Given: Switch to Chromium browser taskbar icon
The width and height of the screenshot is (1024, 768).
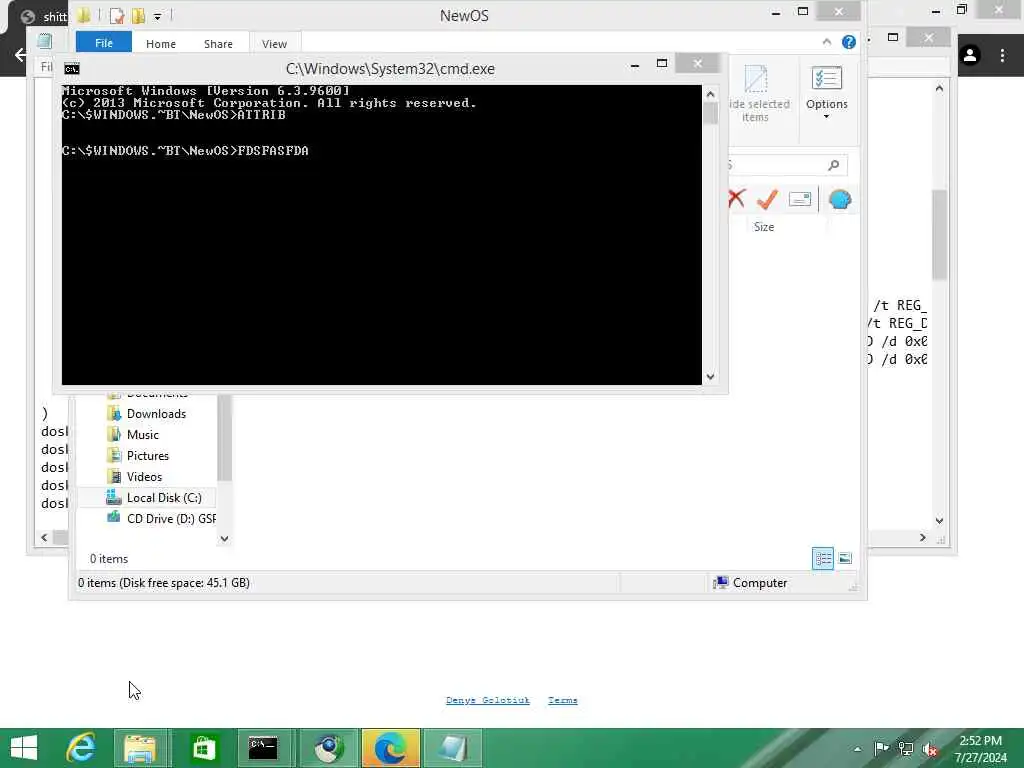Looking at the screenshot, I should (328, 748).
